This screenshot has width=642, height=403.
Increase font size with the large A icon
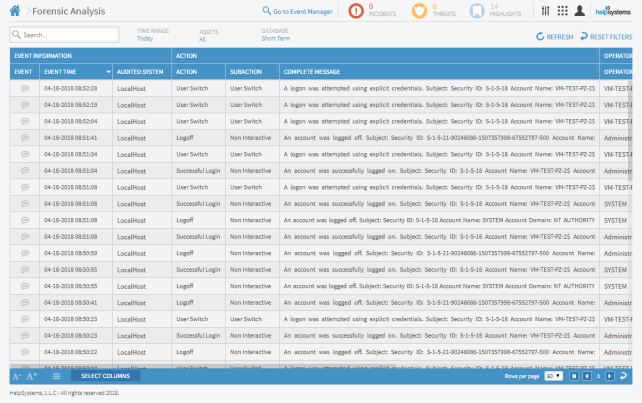(31, 376)
